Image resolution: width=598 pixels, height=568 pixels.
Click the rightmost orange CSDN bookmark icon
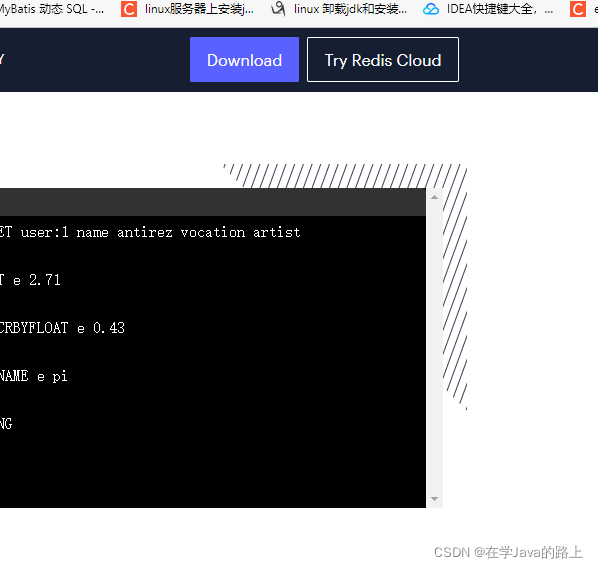[x=578, y=9]
